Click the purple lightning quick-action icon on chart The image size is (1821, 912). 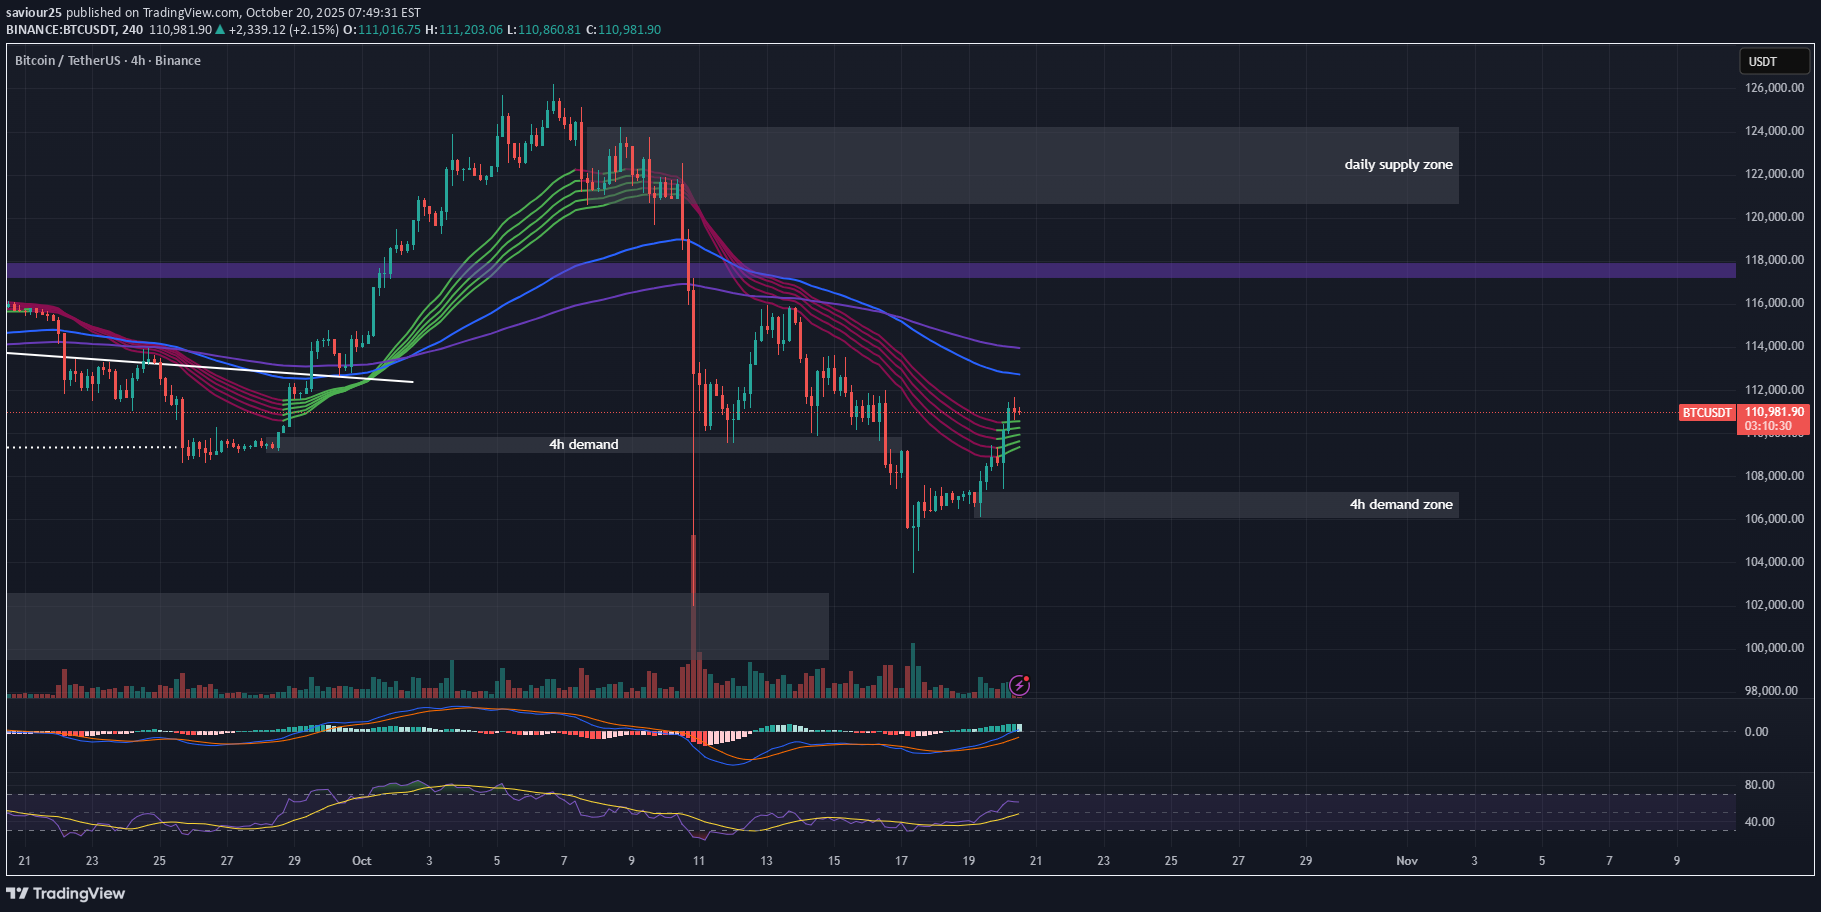1020,684
